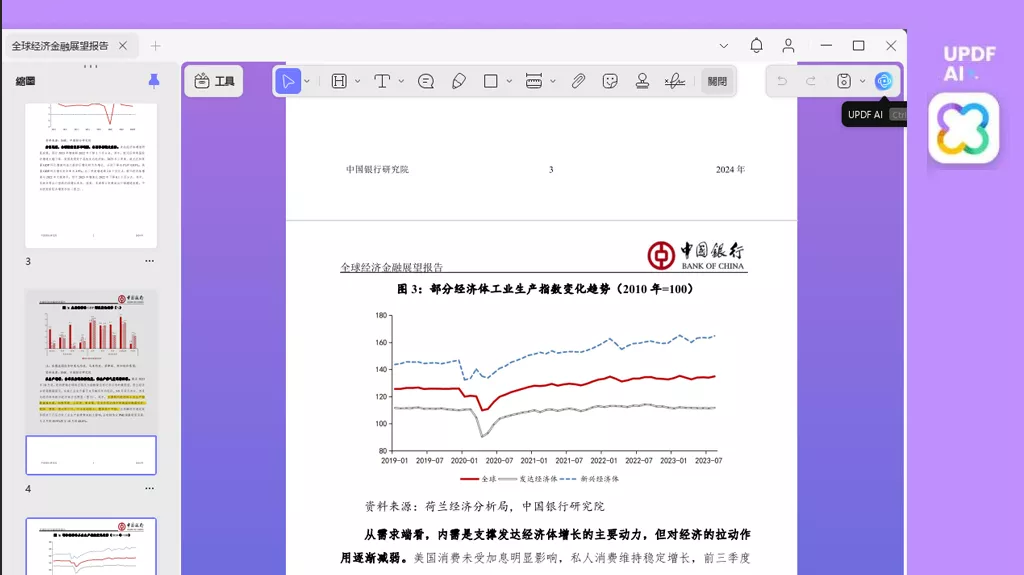Viewport: 1024px width, 575px height.
Task: Open the shape tool dropdown arrow
Action: coord(509,82)
